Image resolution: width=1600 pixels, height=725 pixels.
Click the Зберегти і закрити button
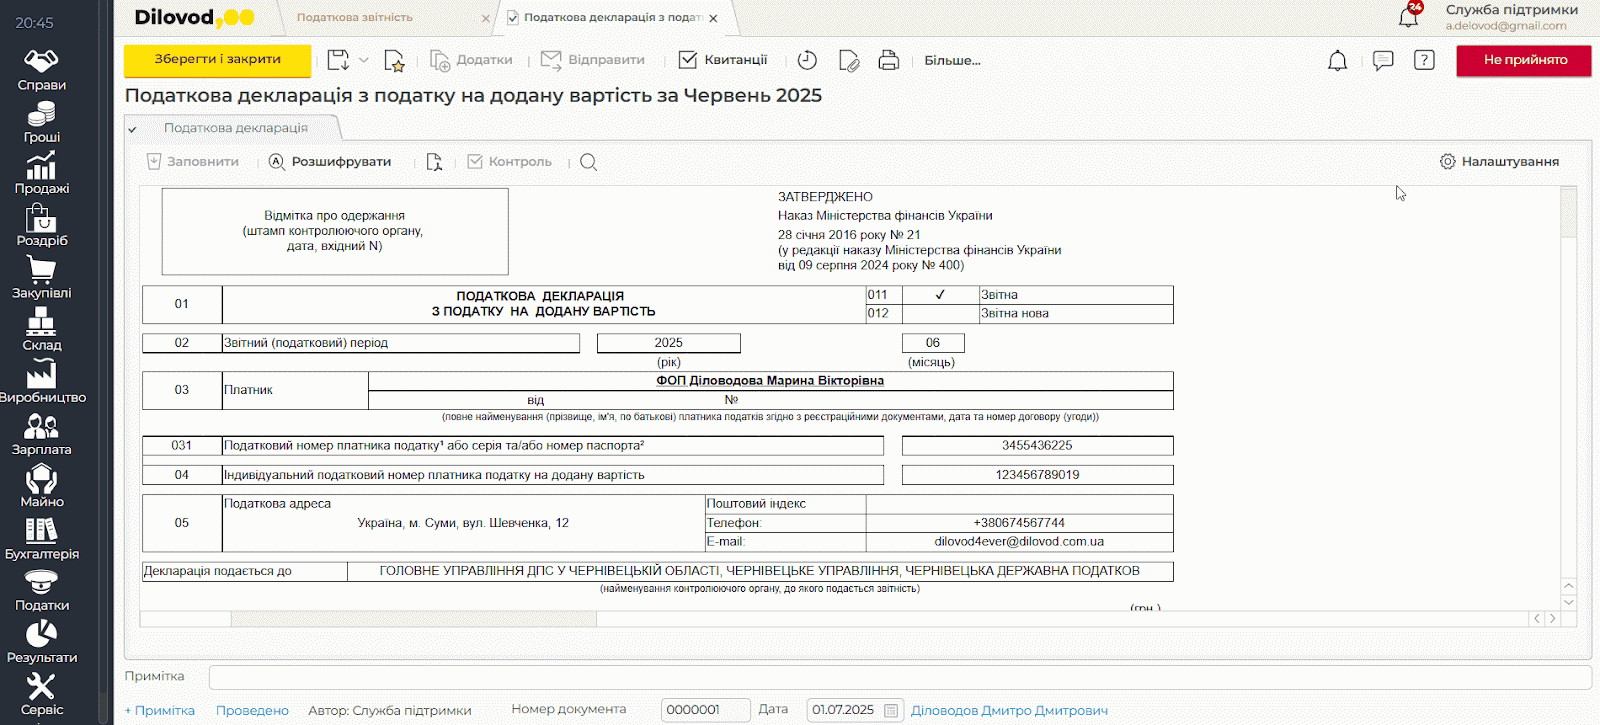click(x=217, y=60)
